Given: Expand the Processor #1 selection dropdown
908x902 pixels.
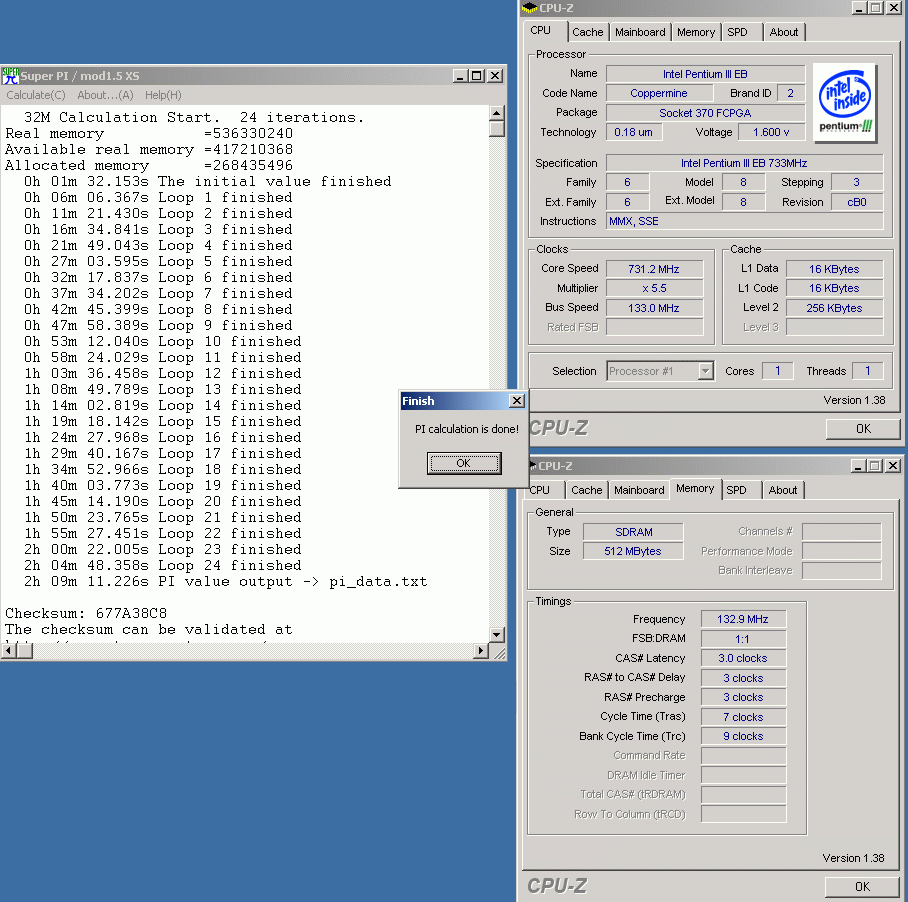Looking at the screenshot, I should click(705, 371).
